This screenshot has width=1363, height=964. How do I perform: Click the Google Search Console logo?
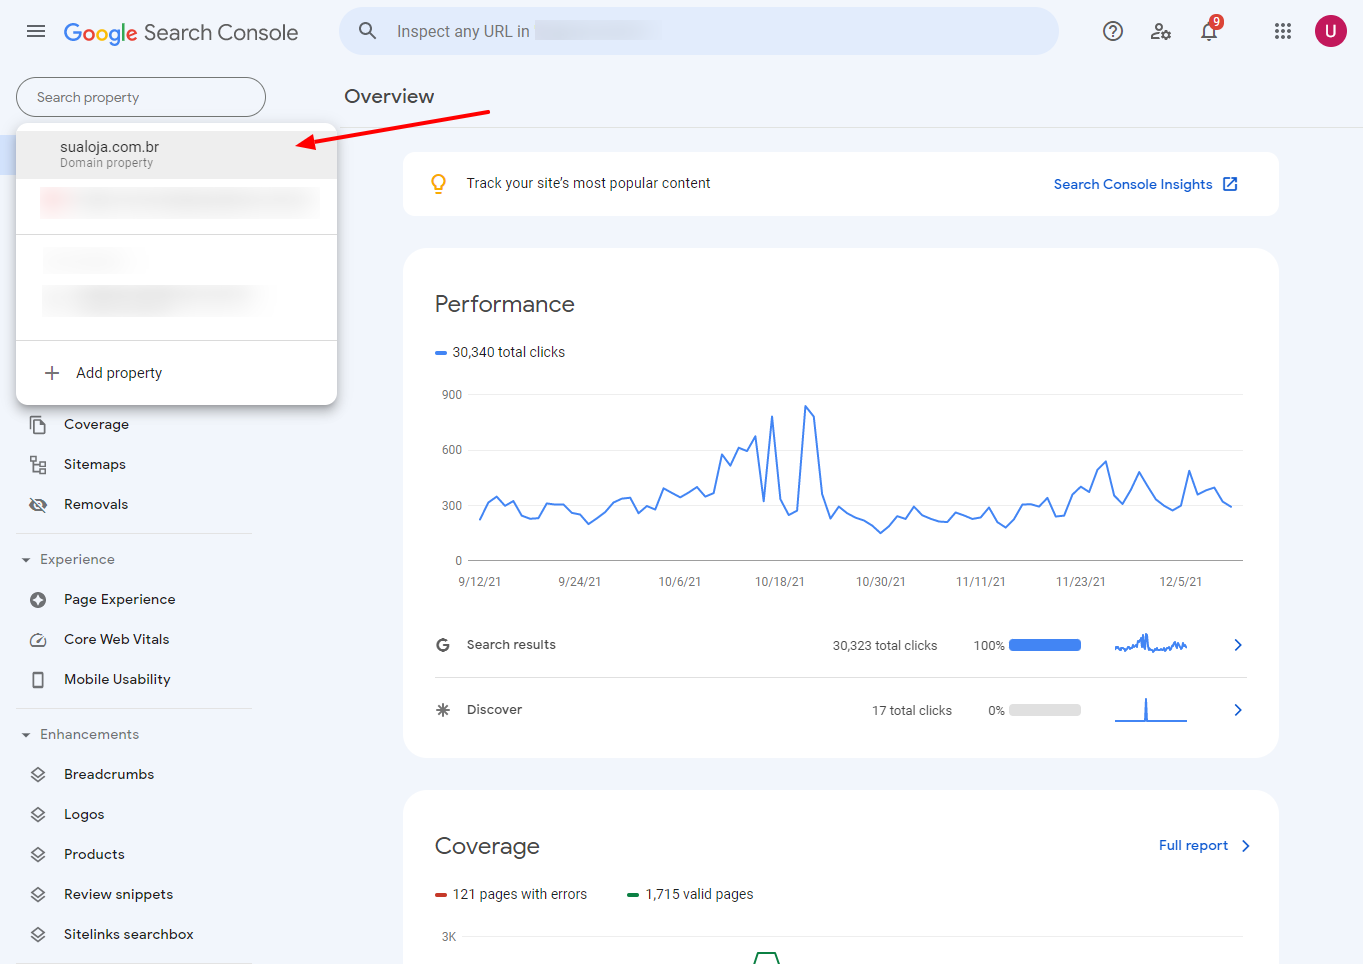point(181,32)
